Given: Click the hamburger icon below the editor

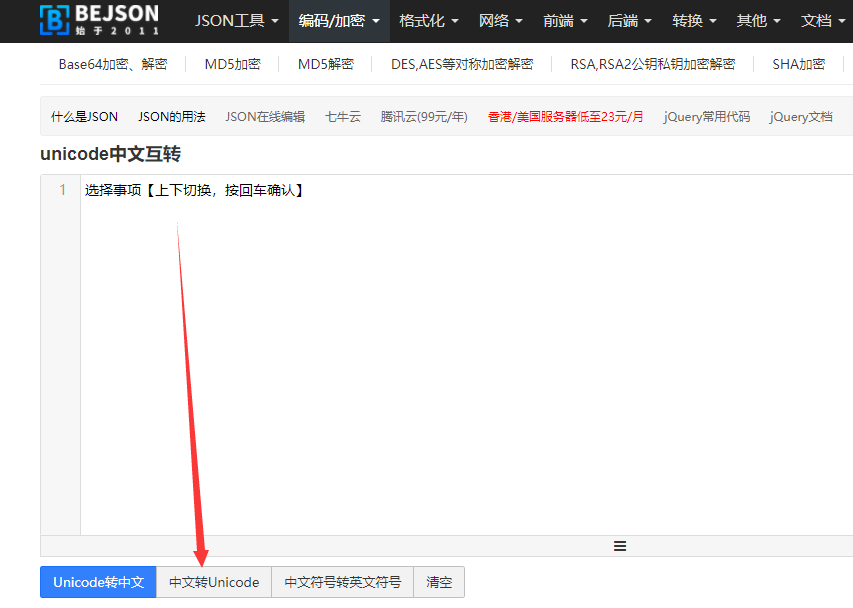Looking at the screenshot, I should click(619, 546).
